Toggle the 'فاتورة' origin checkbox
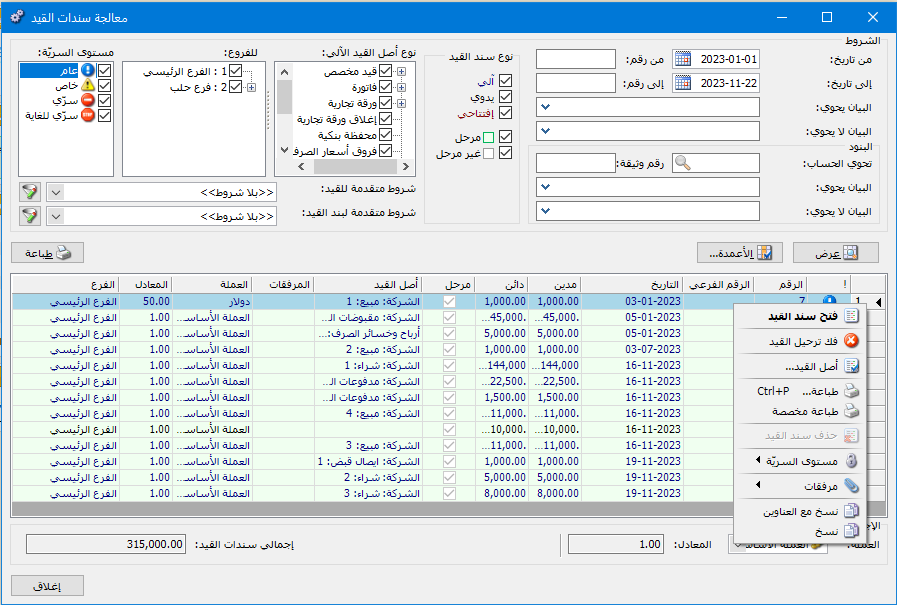The width and height of the screenshot is (897, 605). pyautogui.click(x=386, y=87)
